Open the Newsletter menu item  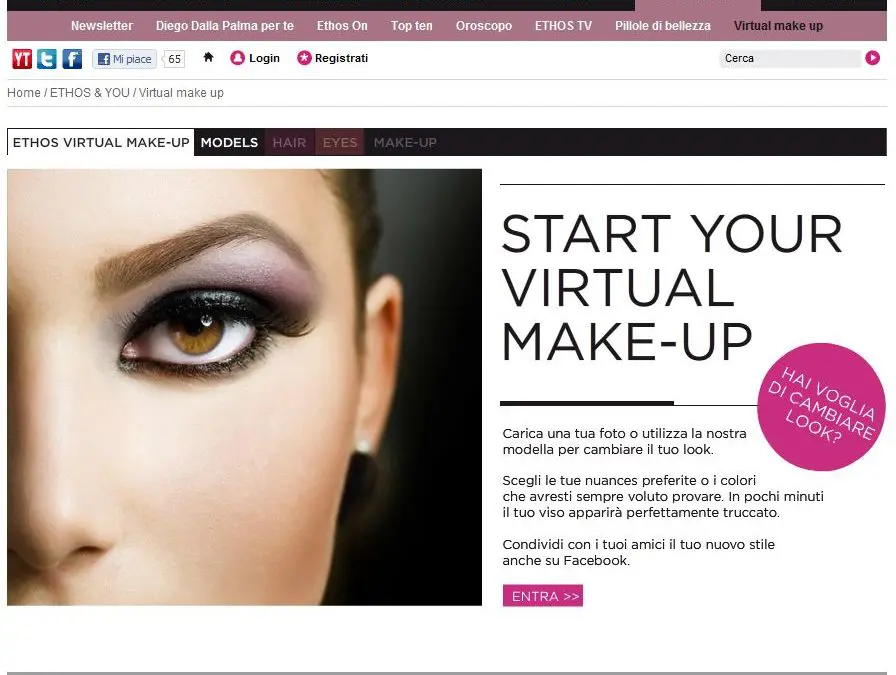[102, 26]
